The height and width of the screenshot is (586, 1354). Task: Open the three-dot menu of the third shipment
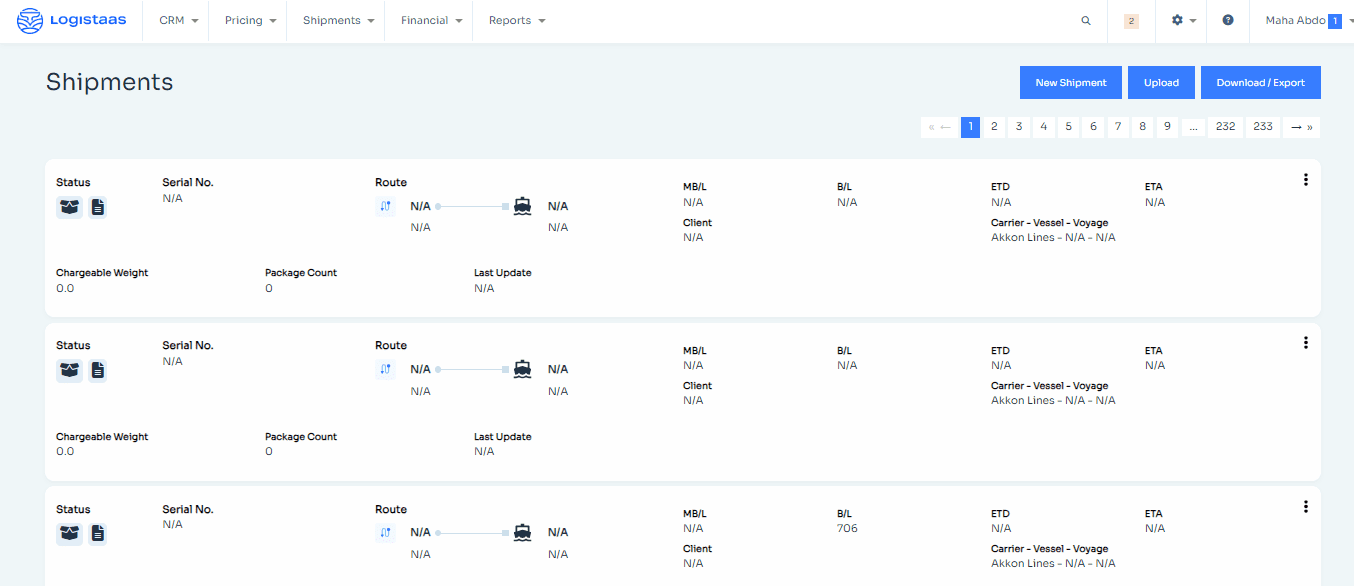click(x=1305, y=507)
